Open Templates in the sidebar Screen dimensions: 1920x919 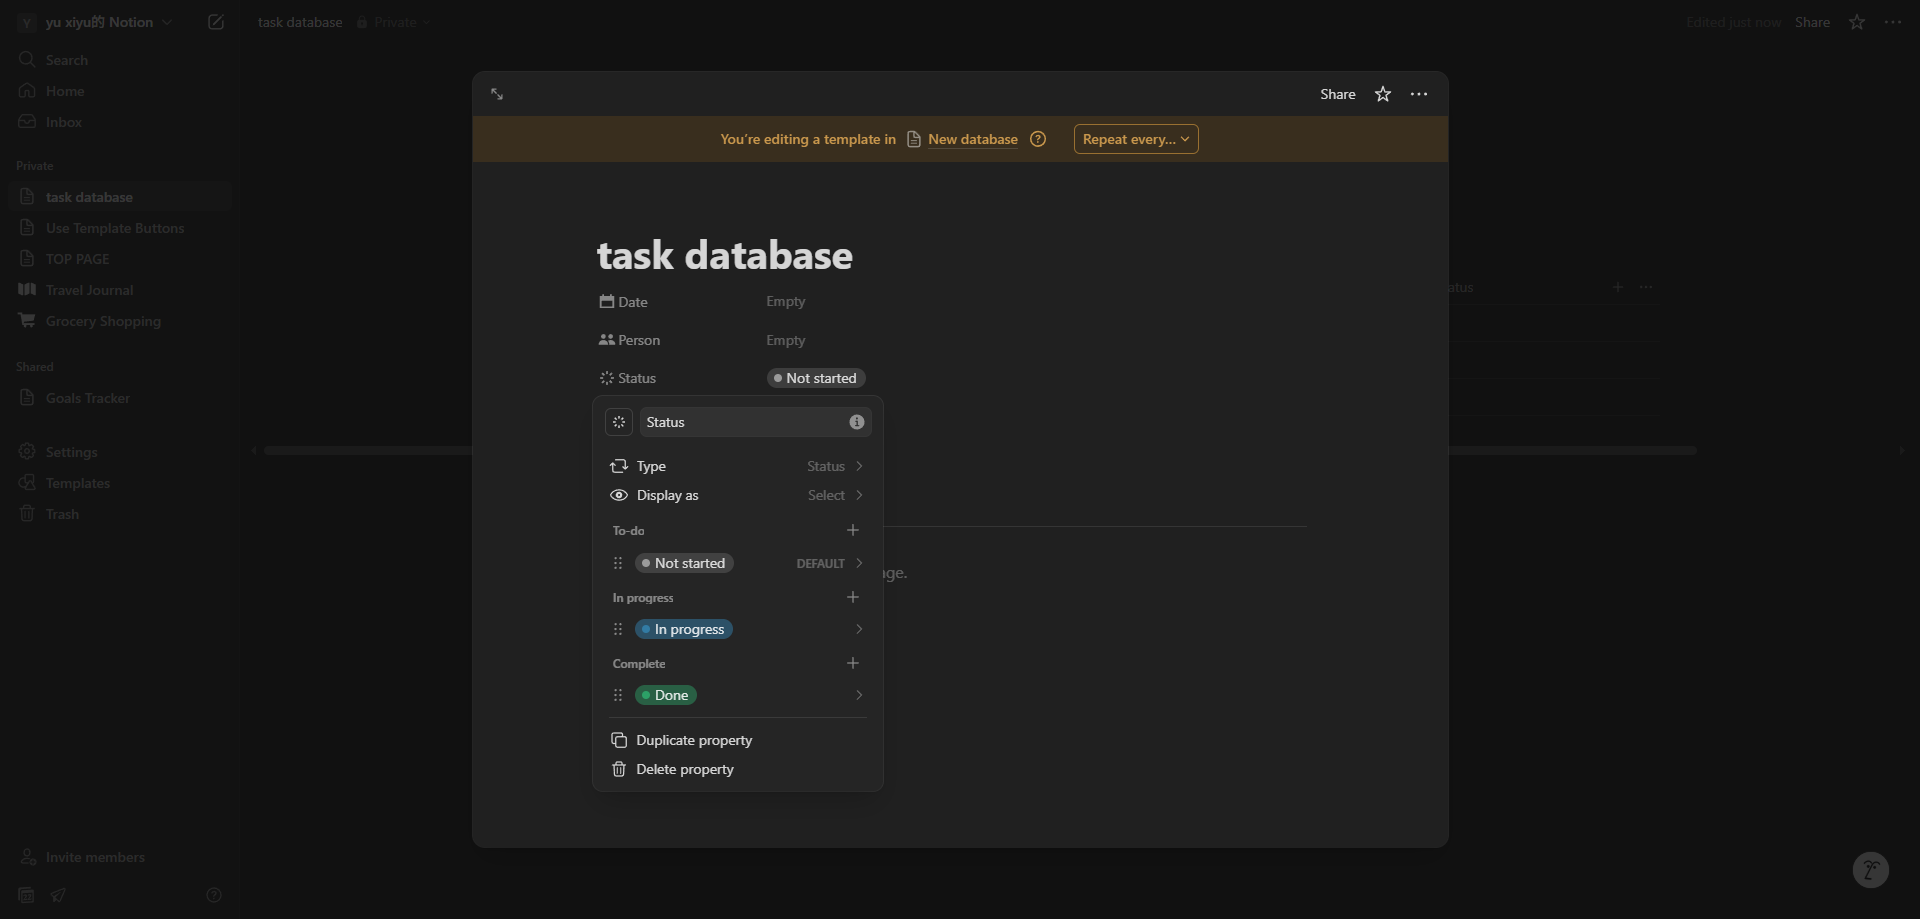[118, 483]
